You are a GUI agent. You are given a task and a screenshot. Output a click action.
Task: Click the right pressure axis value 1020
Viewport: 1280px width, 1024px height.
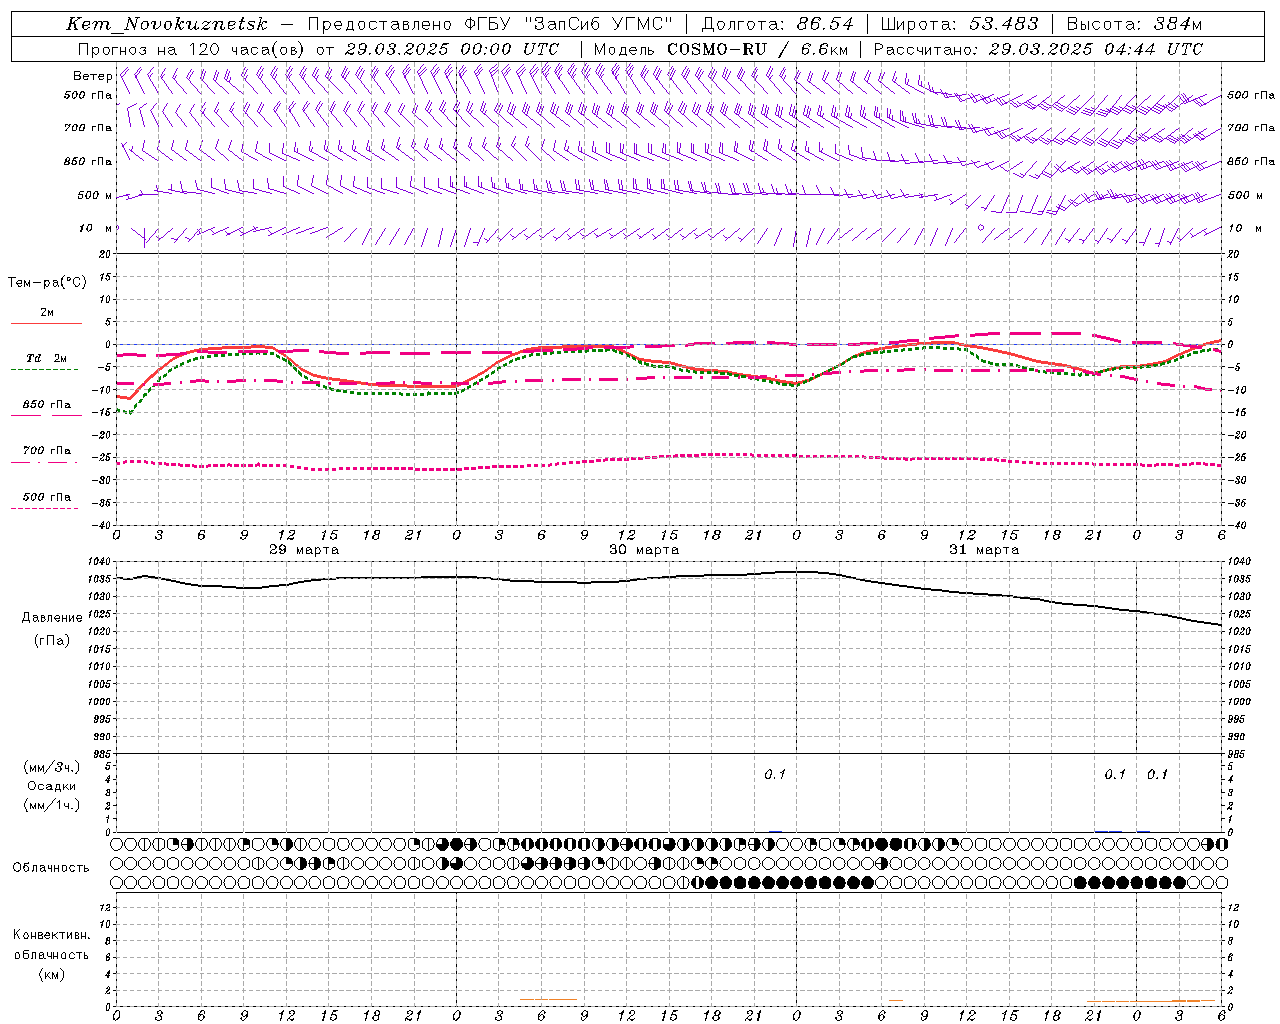click(1238, 632)
